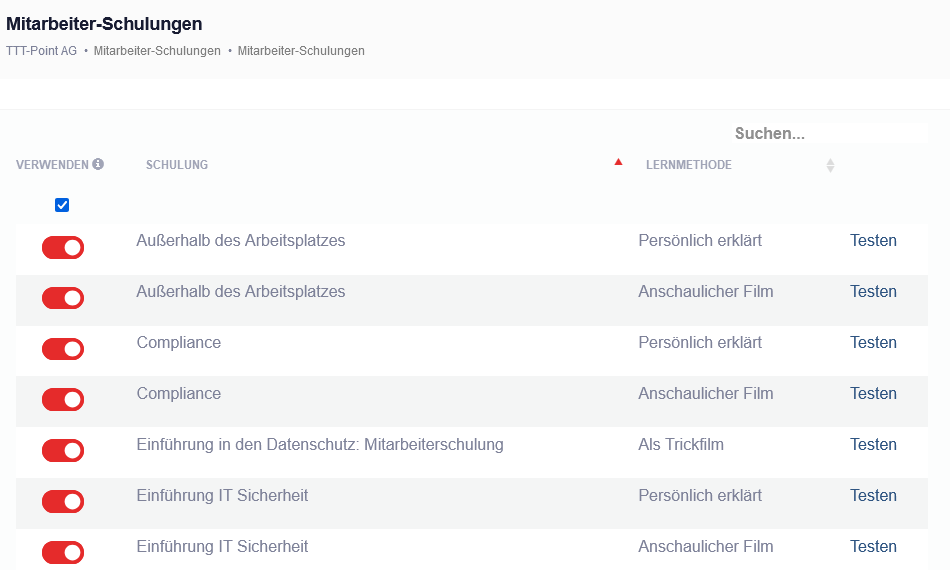Test the Compliance, Anschaulicher Film training
Screen dimensions: 950x570
click(873, 394)
